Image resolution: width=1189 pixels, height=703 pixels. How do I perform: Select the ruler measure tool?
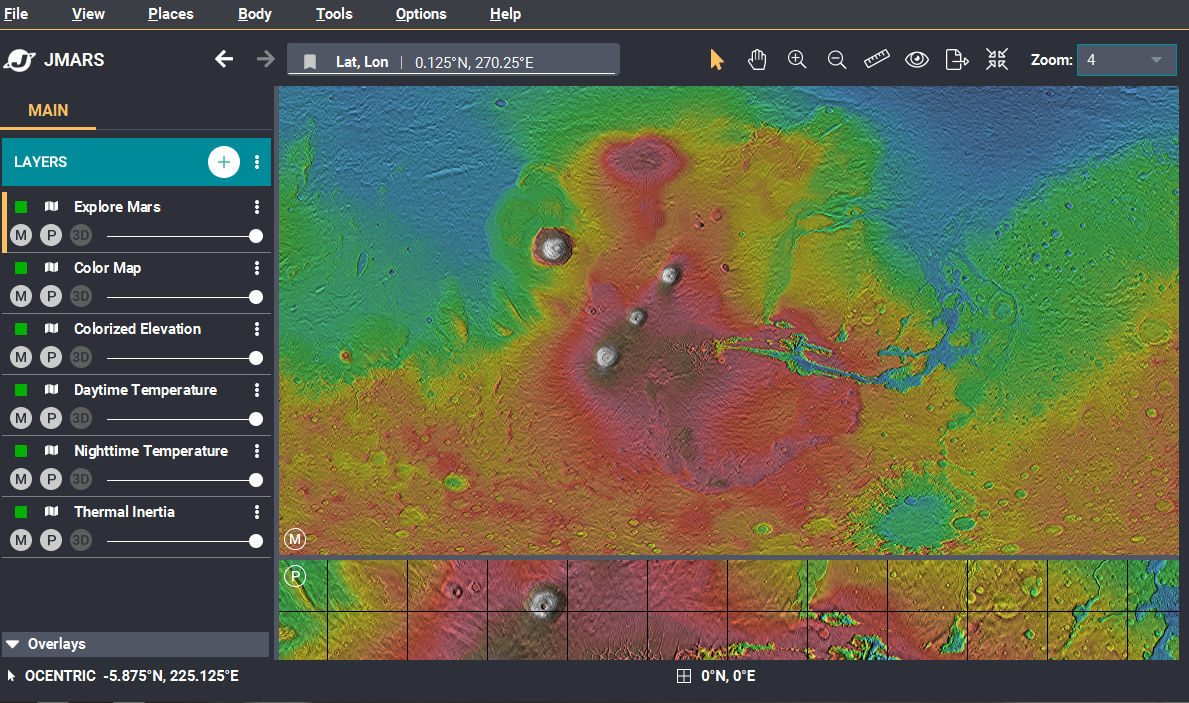(x=877, y=60)
